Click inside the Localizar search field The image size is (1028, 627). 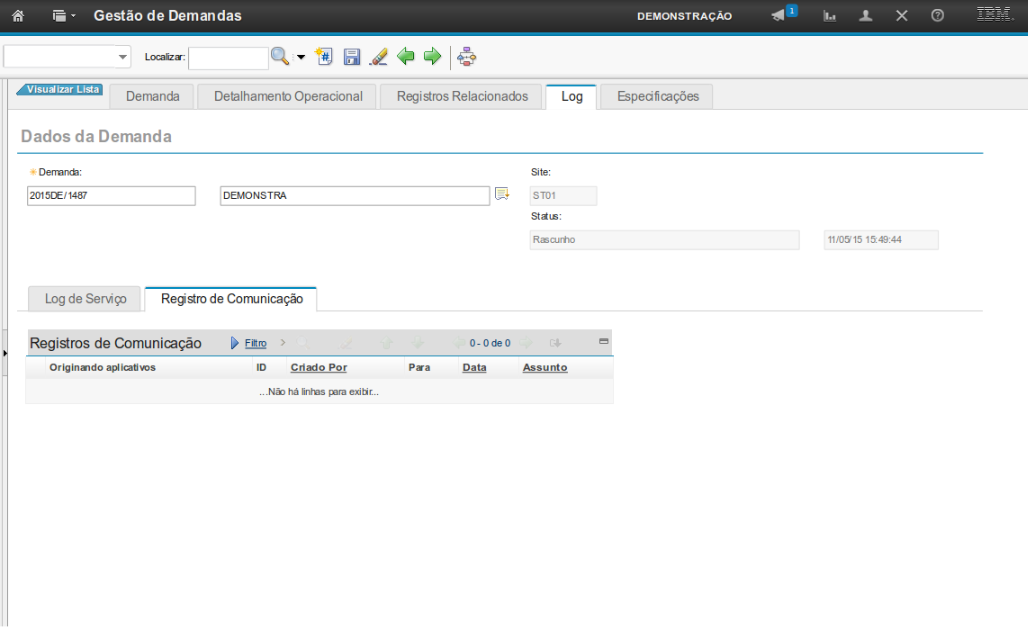coord(228,58)
